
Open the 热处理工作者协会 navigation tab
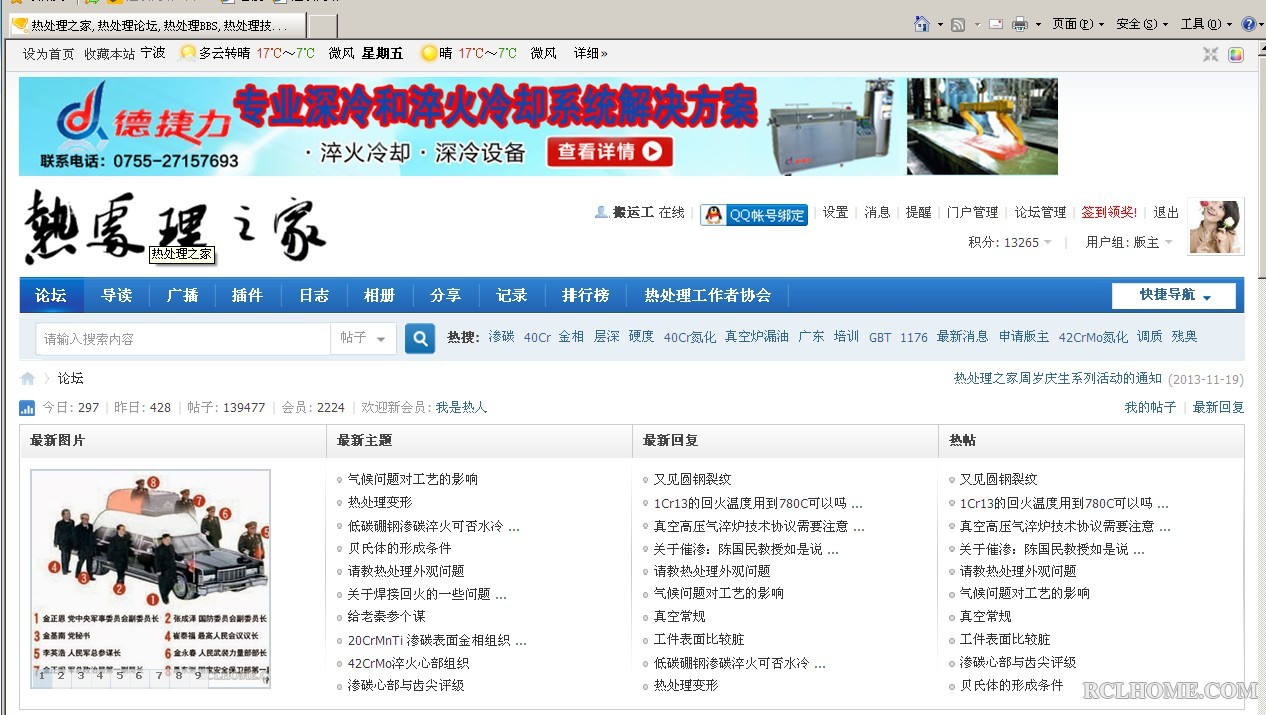(708, 295)
